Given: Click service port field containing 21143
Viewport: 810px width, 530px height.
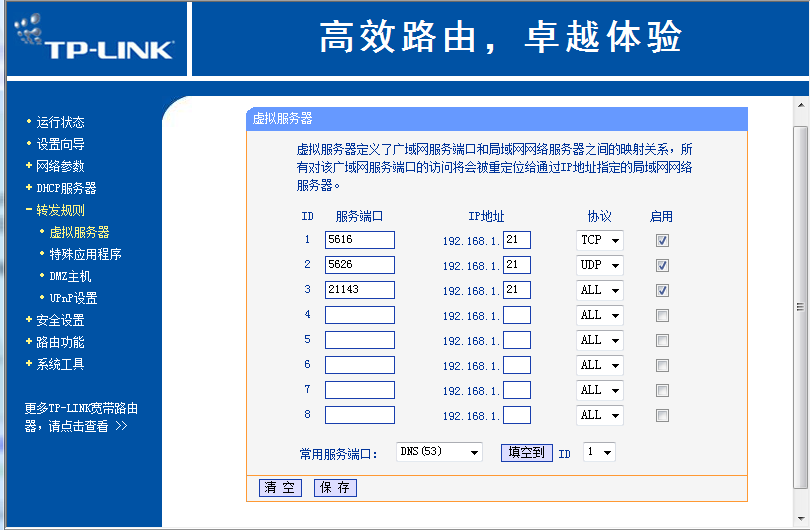Looking at the screenshot, I should [x=360, y=290].
